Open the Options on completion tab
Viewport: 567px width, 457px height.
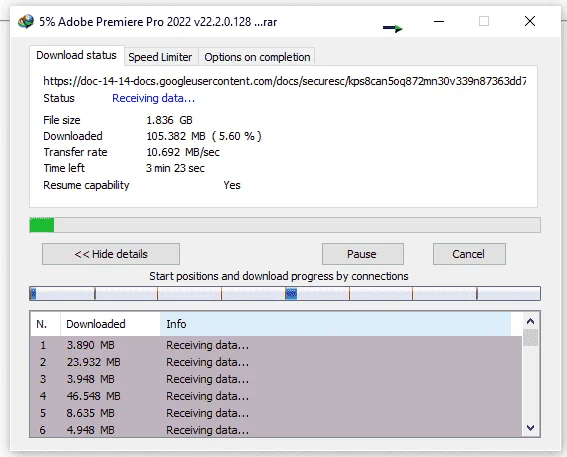point(257,57)
